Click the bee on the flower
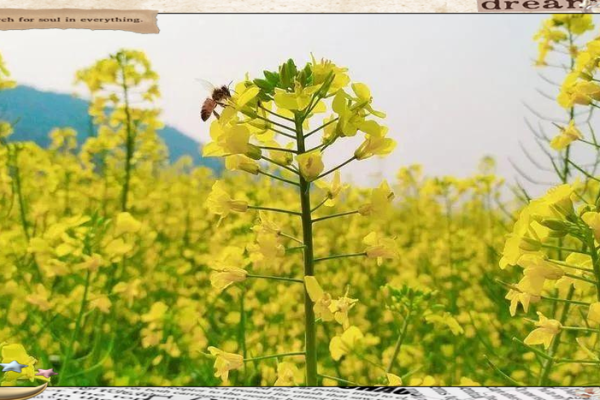The image size is (600, 400). tap(214, 101)
